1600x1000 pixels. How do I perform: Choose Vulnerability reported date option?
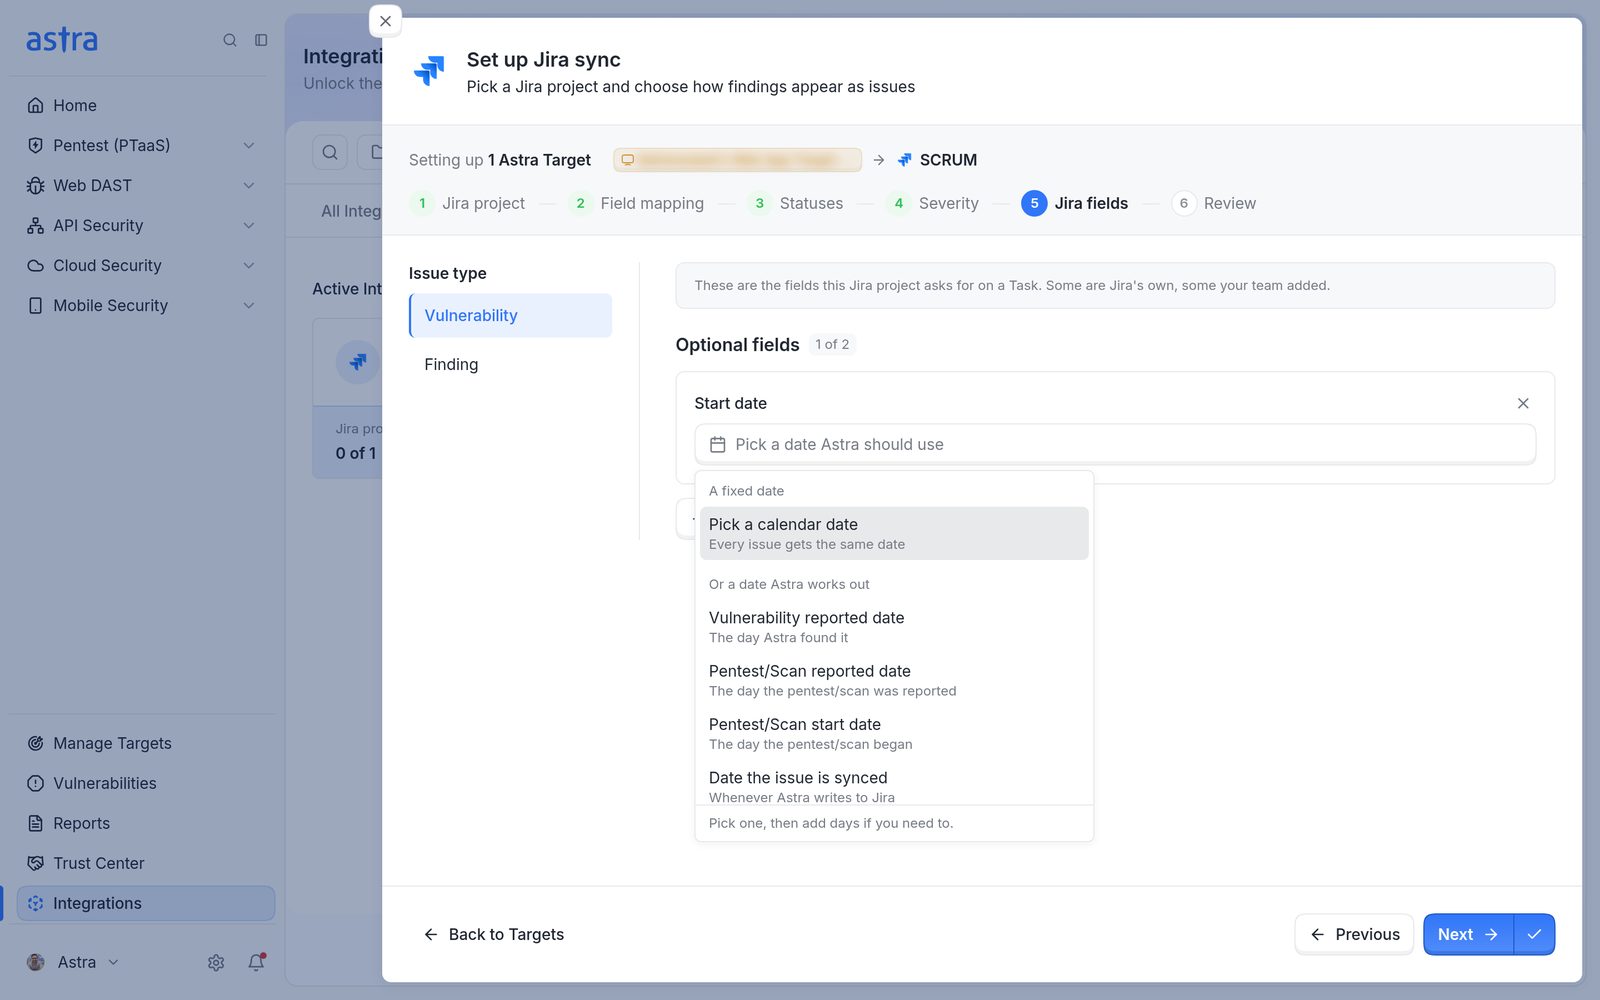[894, 626]
